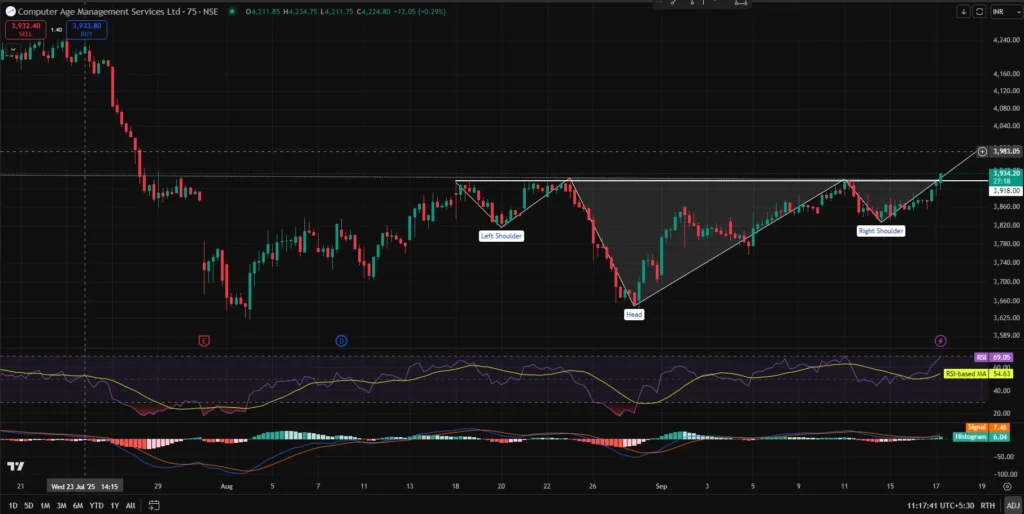Click the blue D dividend marker
Viewport: 1024px width, 514px height.
[341, 341]
